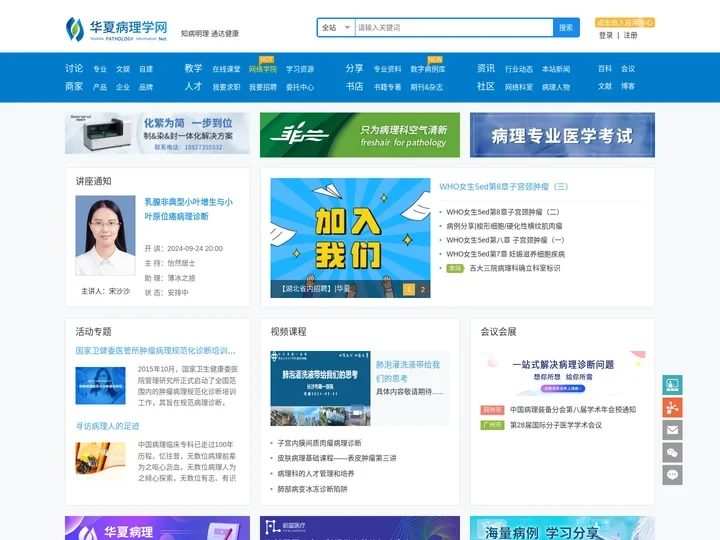Open WHO女生5ed第7章 妊娠滋养细胞疾病 article
Screen dimensions: 720x540
click(x=506, y=254)
